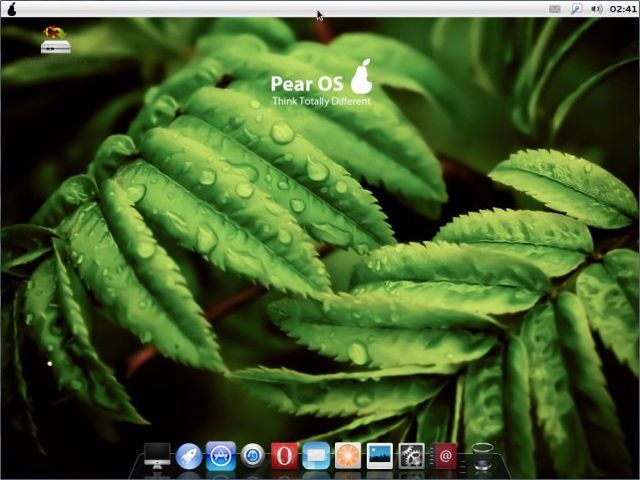Launch the Opera browser from dock
Screen dimensions: 640x480
tap(284, 457)
